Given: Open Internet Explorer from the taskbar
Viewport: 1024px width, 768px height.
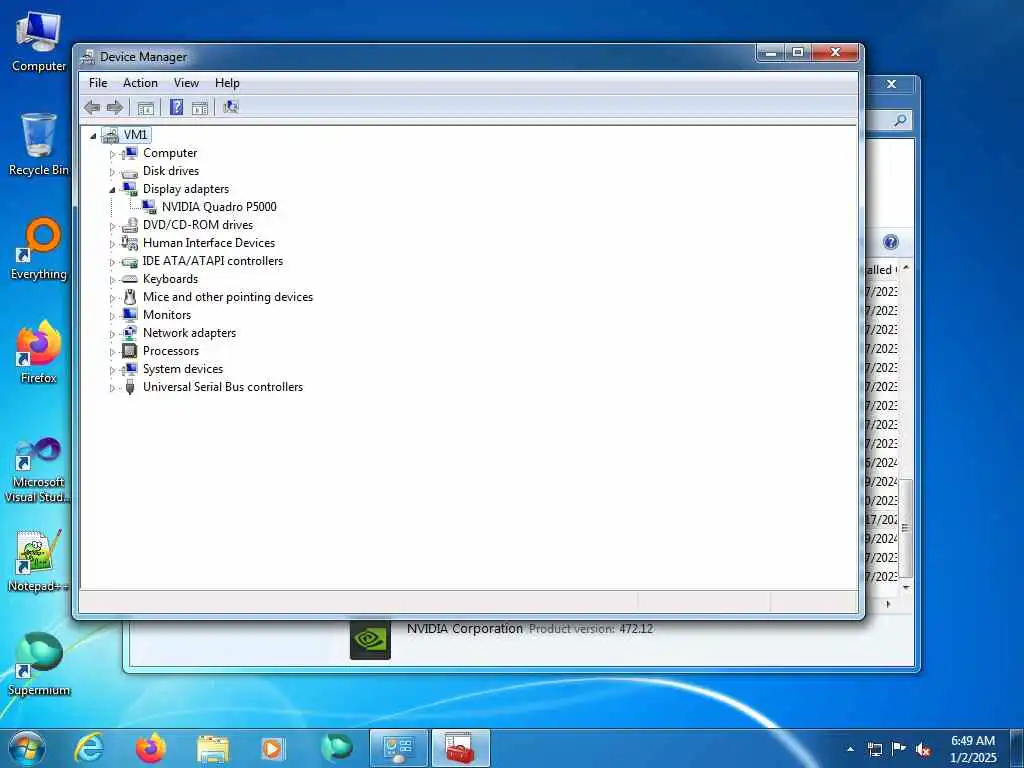Looking at the screenshot, I should [x=89, y=748].
